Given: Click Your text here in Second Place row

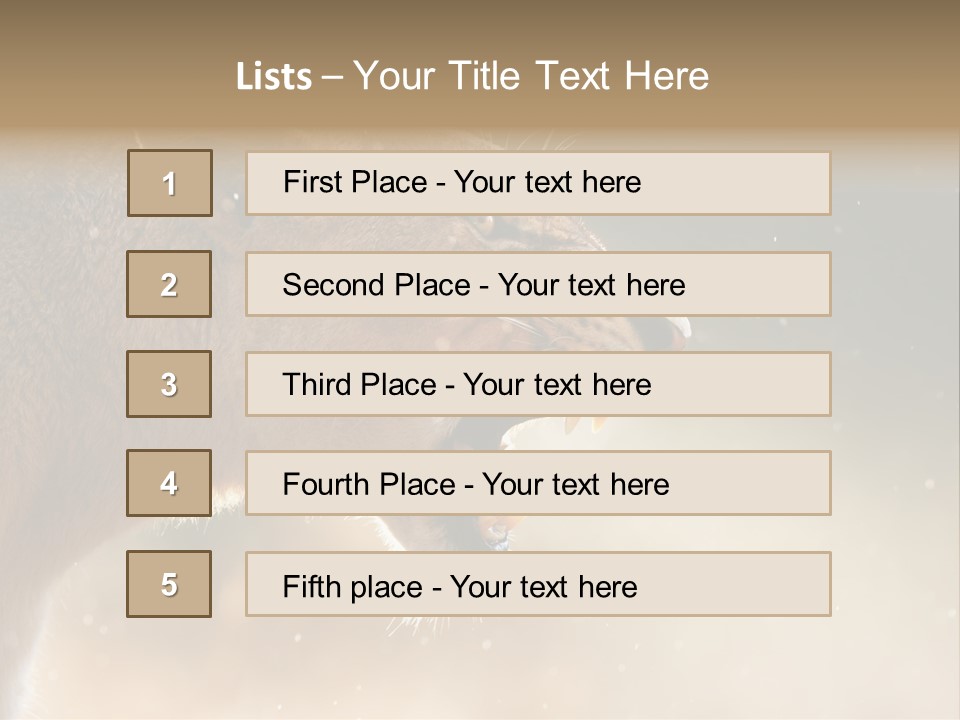Looking at the screenshot, I should click(592, 285).
